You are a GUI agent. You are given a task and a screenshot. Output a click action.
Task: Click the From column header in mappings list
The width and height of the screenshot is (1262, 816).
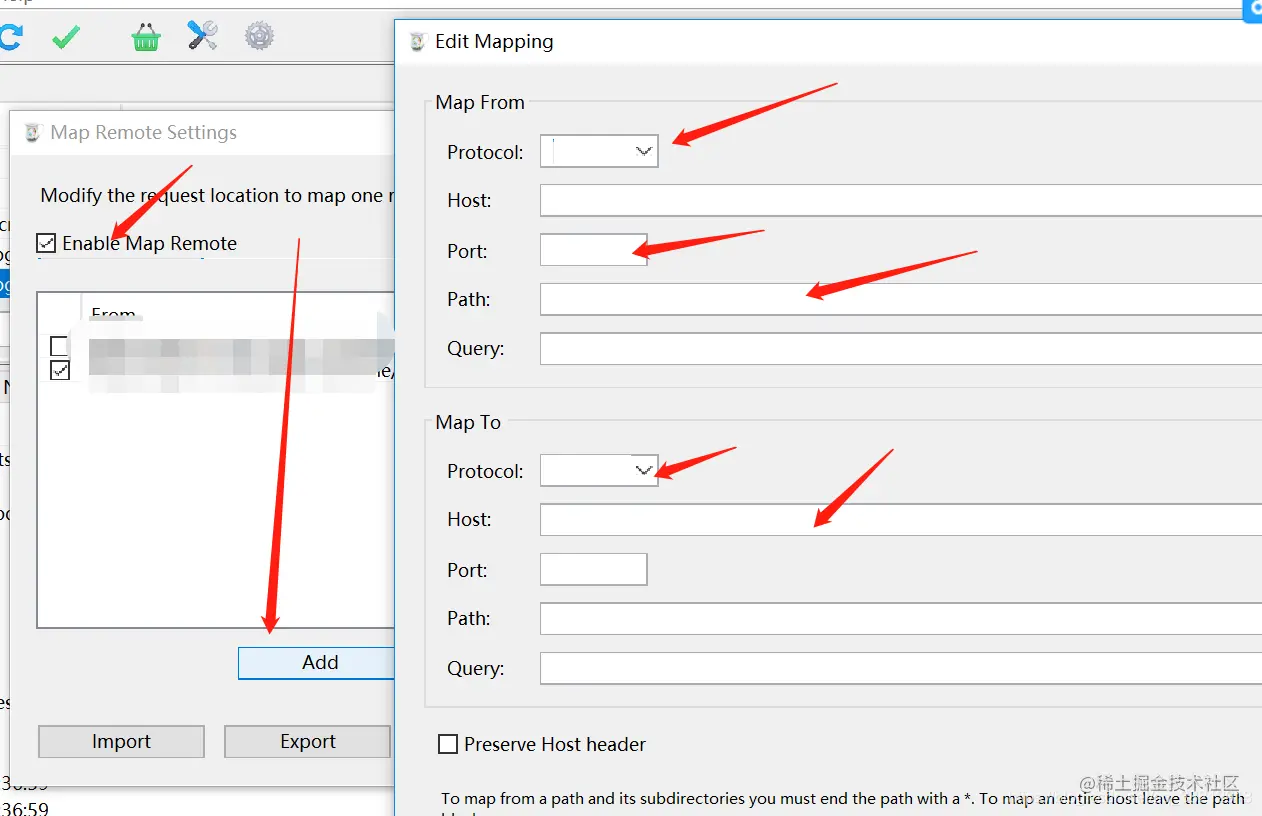pyautogui.click(x=113, y=313)
